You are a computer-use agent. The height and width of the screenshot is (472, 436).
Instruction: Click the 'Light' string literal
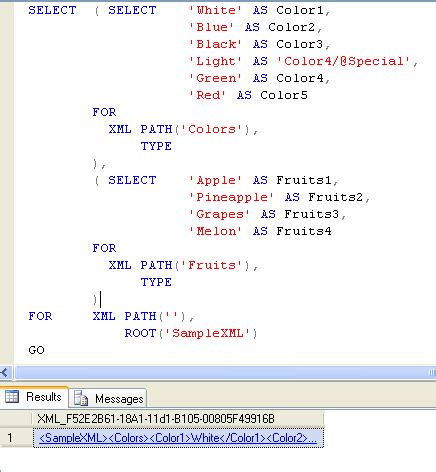tap(215, 61)
